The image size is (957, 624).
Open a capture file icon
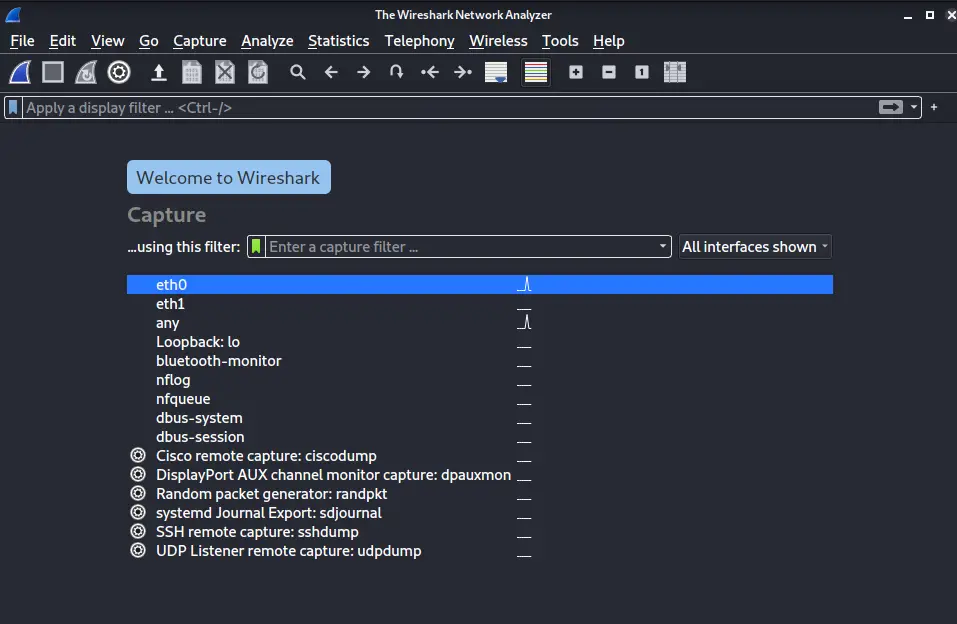coord(159,72)
